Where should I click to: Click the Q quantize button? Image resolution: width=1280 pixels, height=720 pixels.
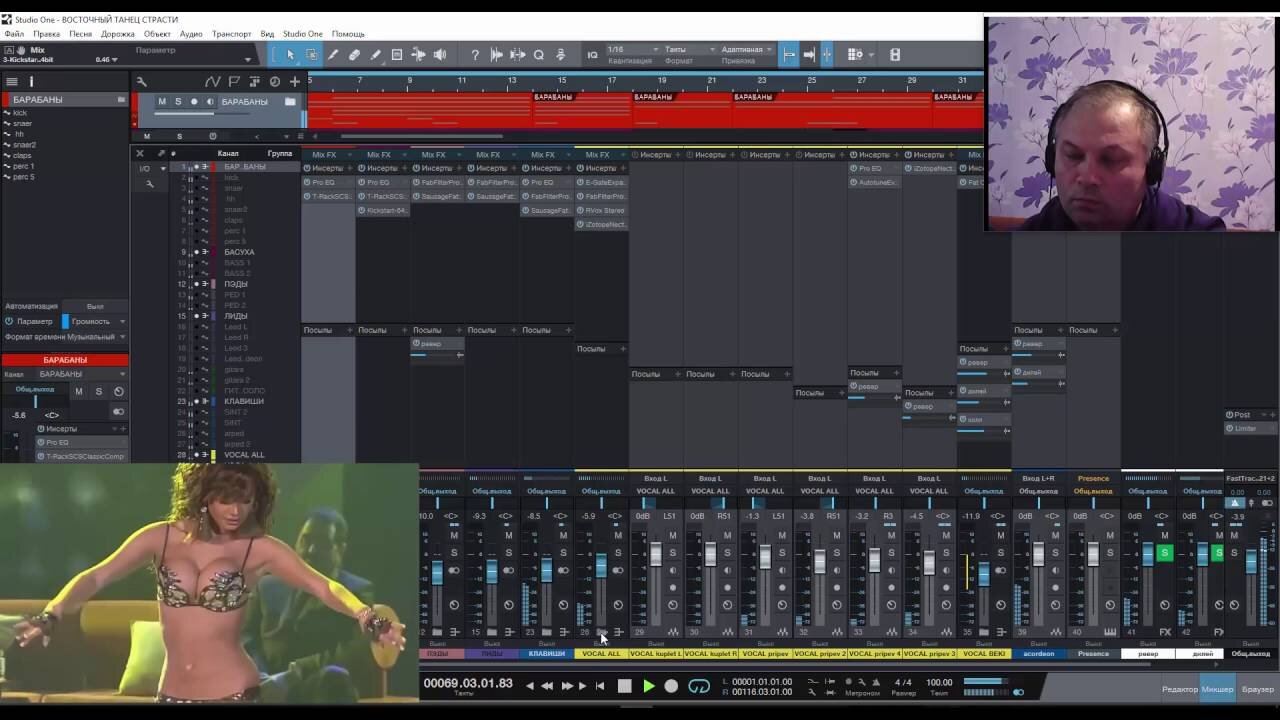(539, 55)
